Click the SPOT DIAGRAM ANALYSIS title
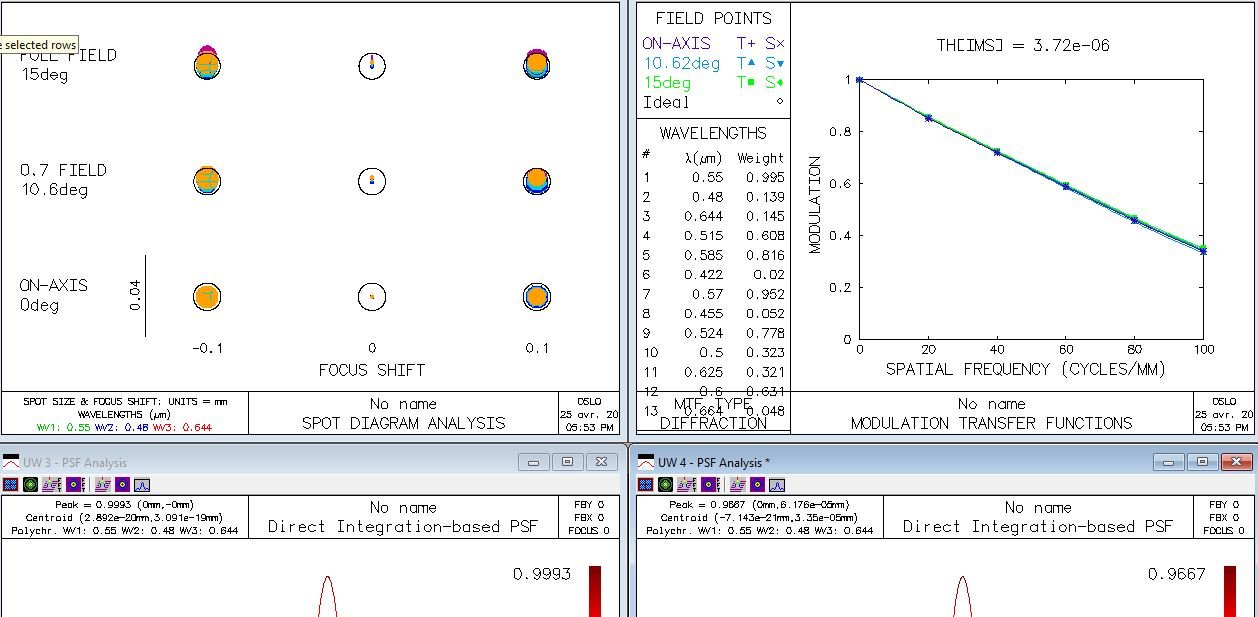 404,423
